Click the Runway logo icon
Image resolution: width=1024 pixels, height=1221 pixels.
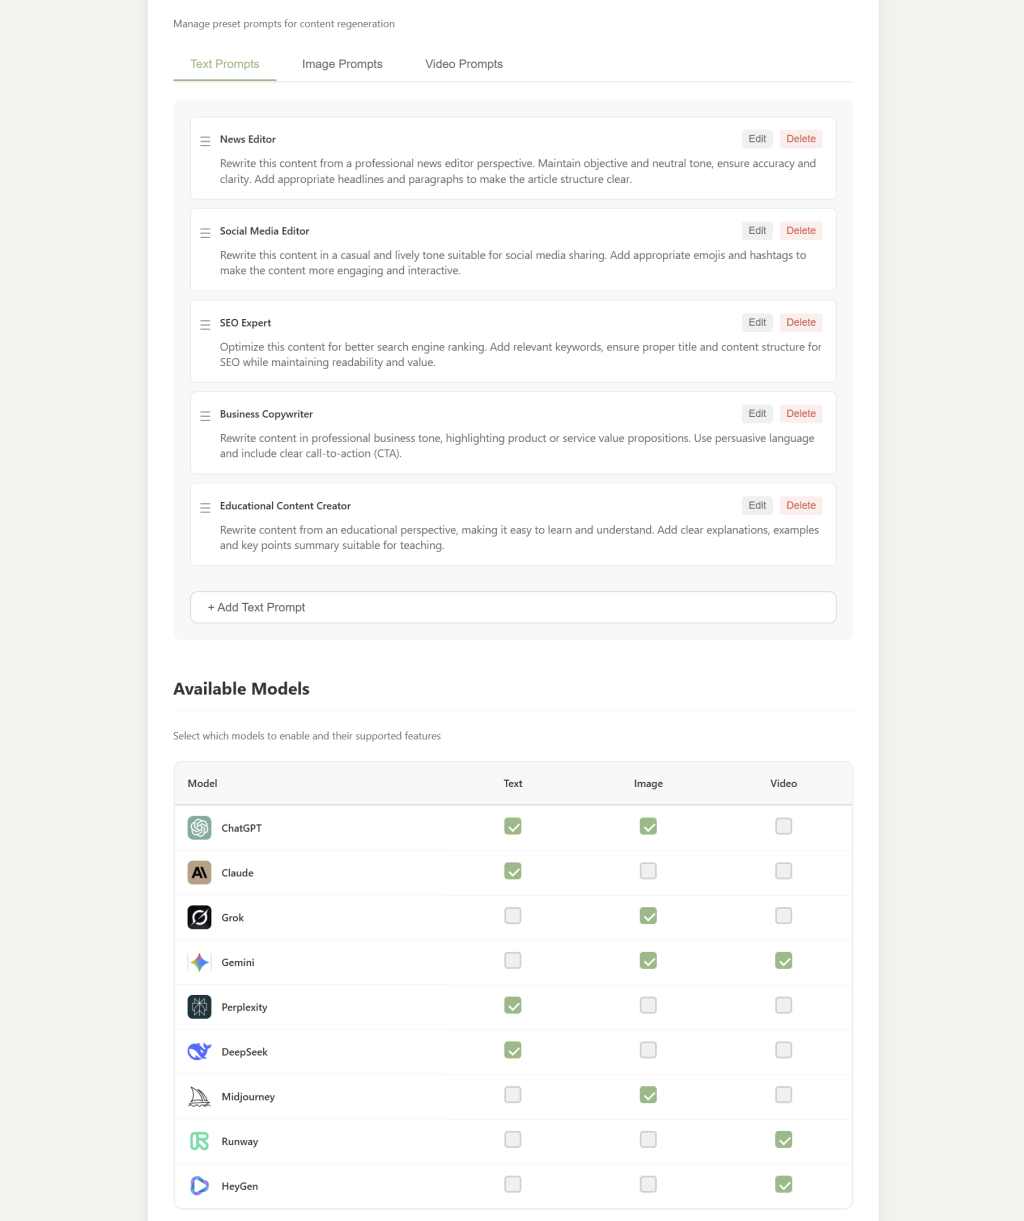click(x=199, y=1141)
